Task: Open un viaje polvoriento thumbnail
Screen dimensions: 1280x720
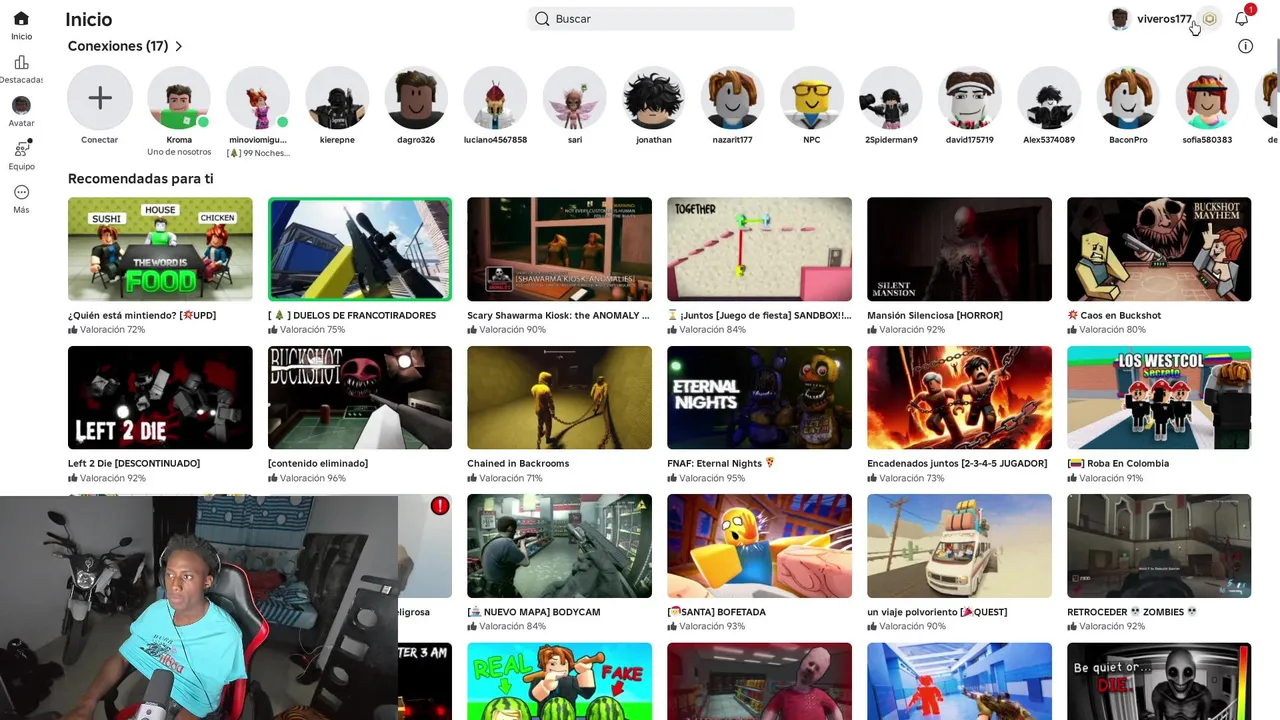Action: (x=959, y=546)
